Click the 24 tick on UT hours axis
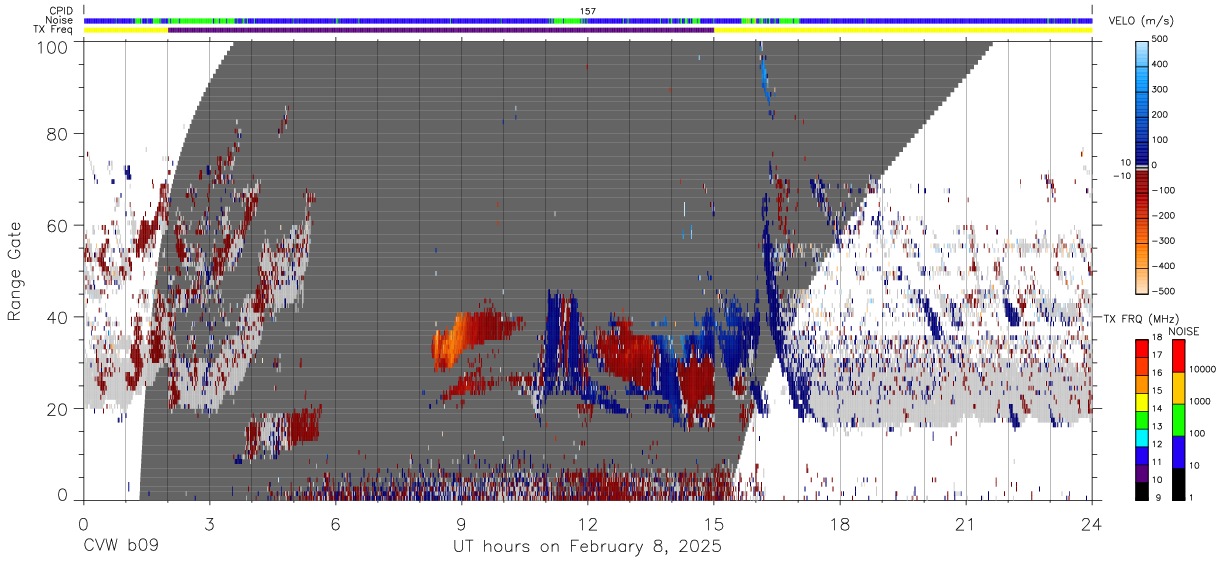 click(1092, 524)
